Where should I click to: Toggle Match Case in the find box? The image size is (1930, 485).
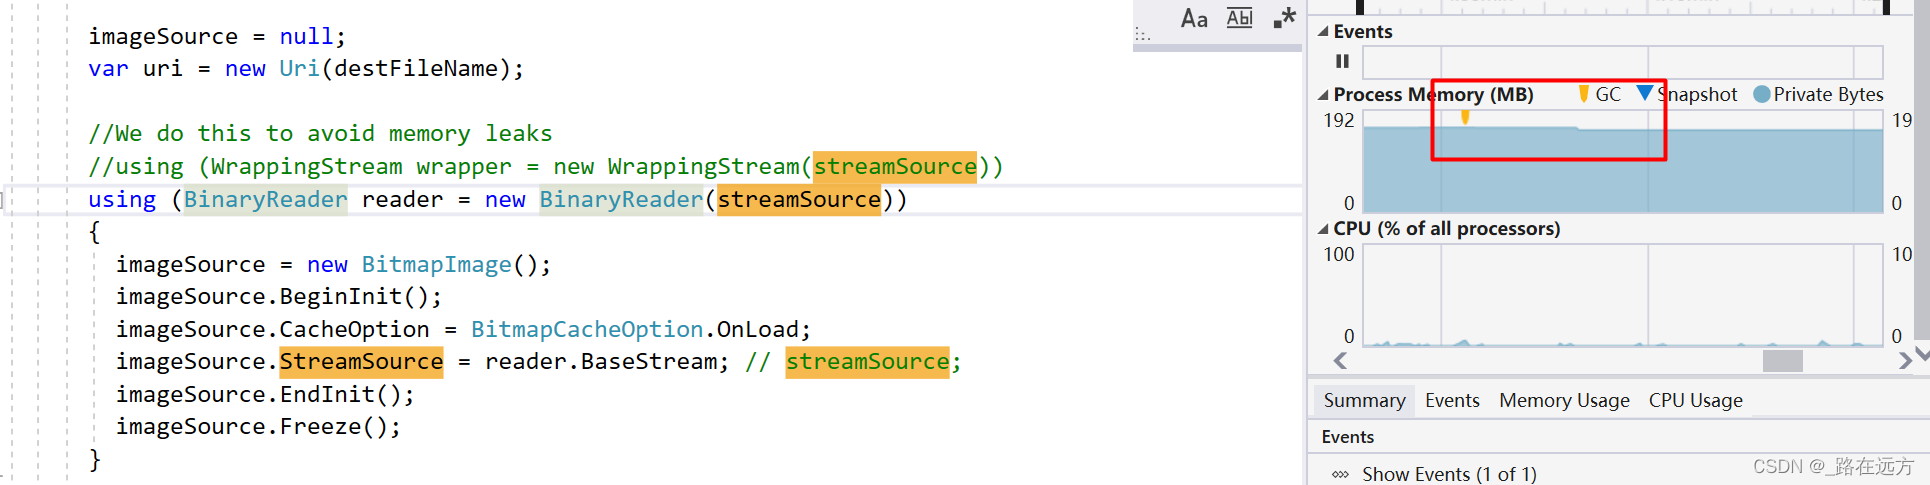1194,19
